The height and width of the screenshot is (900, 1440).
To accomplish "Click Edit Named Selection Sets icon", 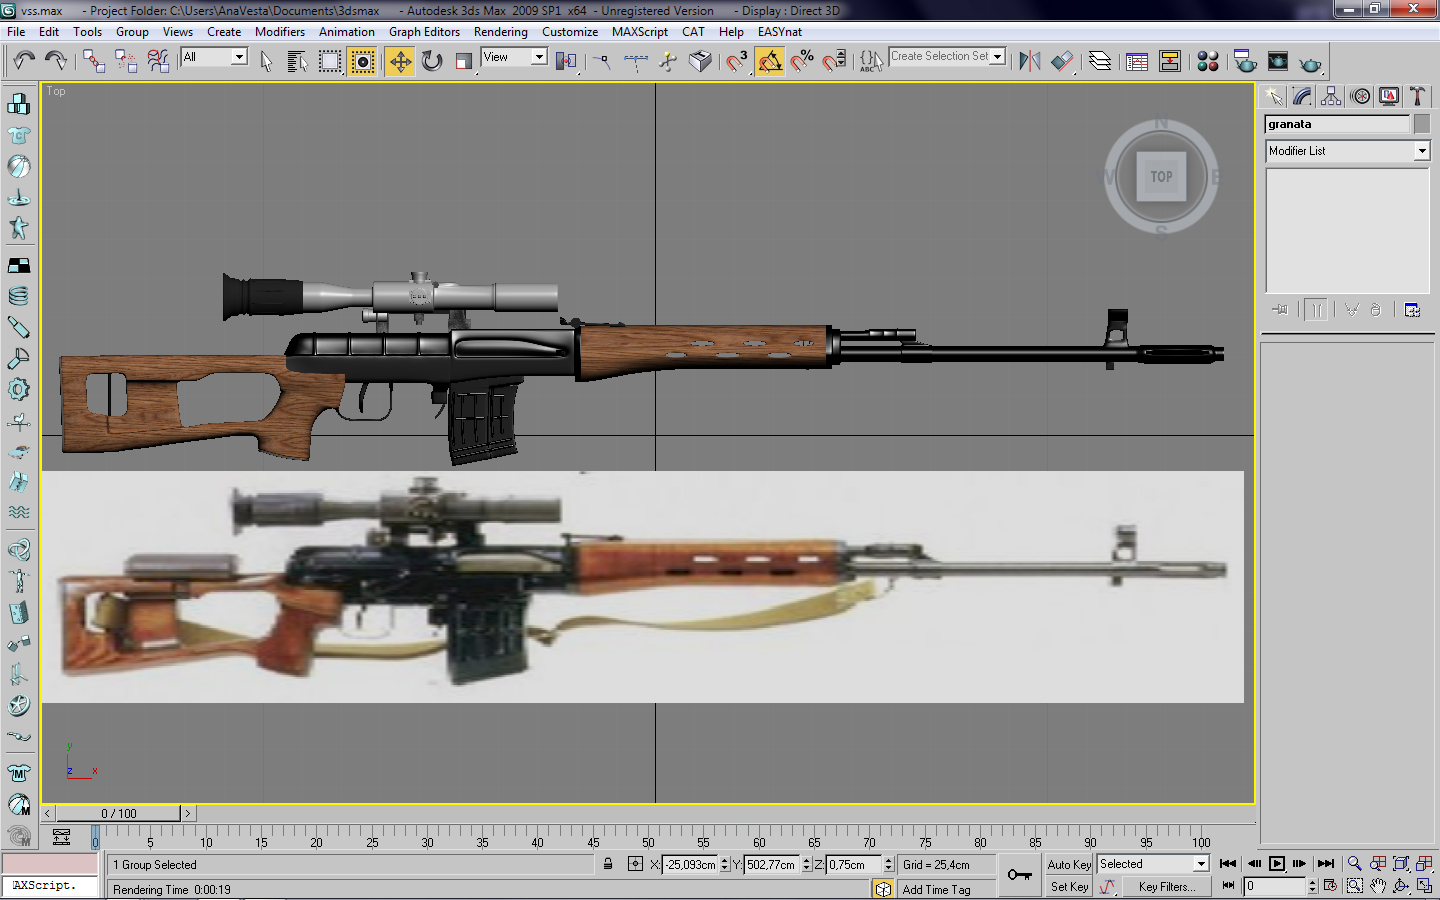I will [871, 61].
